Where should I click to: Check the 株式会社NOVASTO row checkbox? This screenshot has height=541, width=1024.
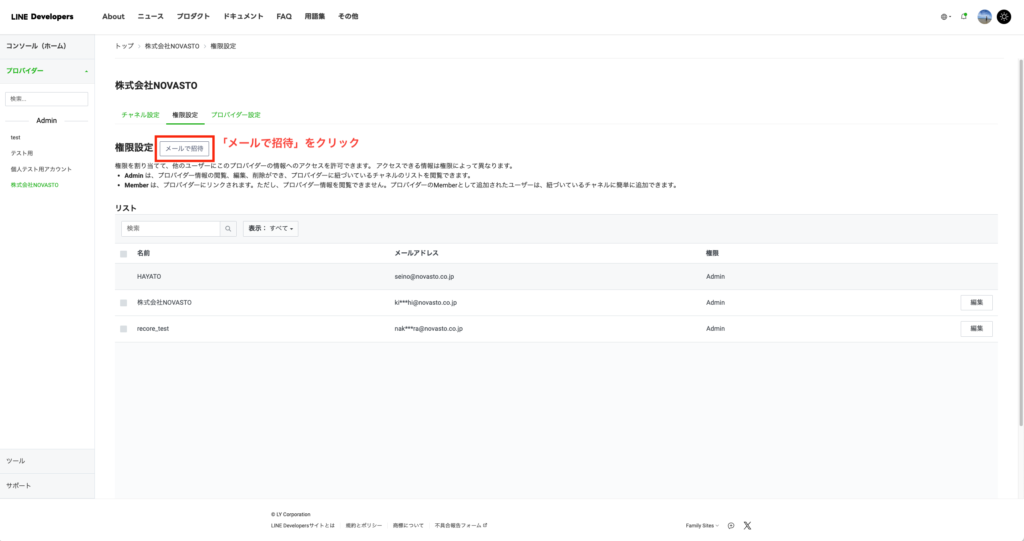coord(123,303)
